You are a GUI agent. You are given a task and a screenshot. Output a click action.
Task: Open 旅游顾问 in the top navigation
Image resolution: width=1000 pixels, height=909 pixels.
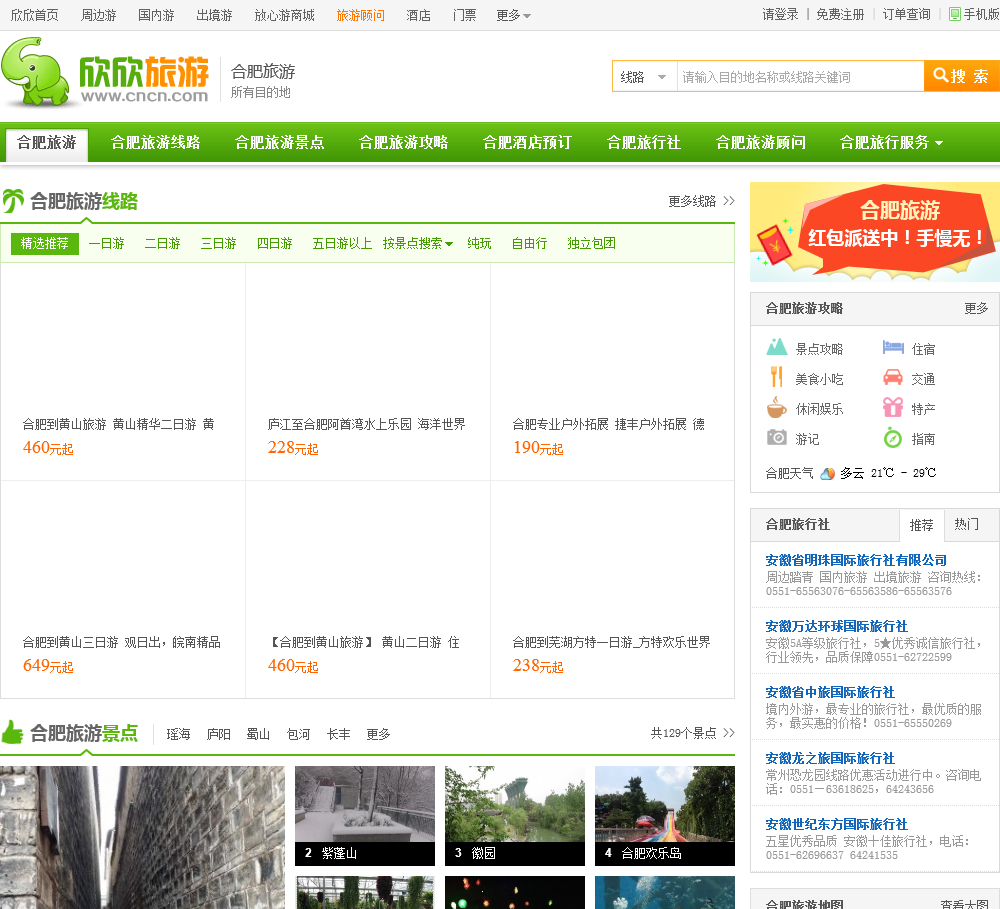tap(360, 15)
